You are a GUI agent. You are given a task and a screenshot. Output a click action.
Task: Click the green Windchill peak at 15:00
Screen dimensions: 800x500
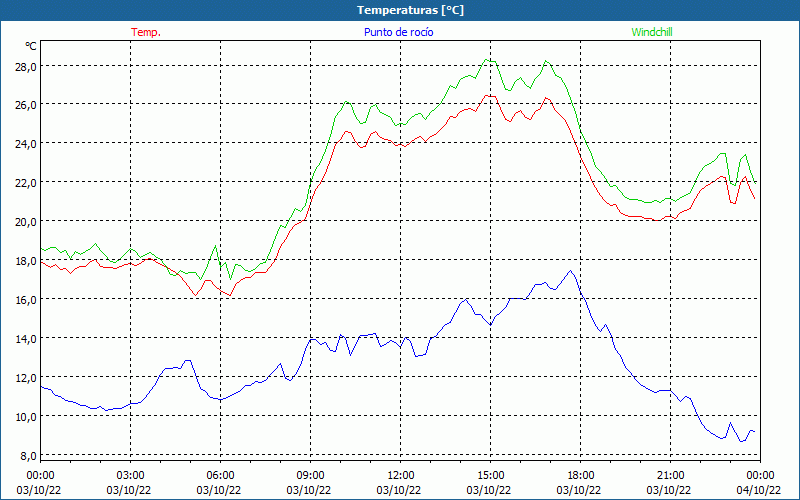(487, 60)
